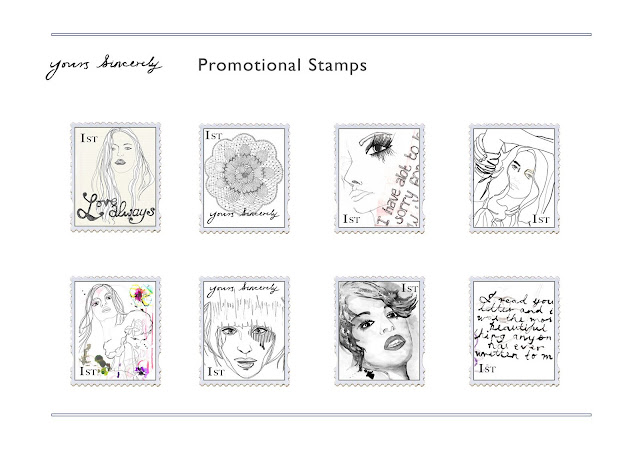Screen dimensions: 640x452
Task: Click 'Love Always' lettering on first stamp
Action: 116,207
